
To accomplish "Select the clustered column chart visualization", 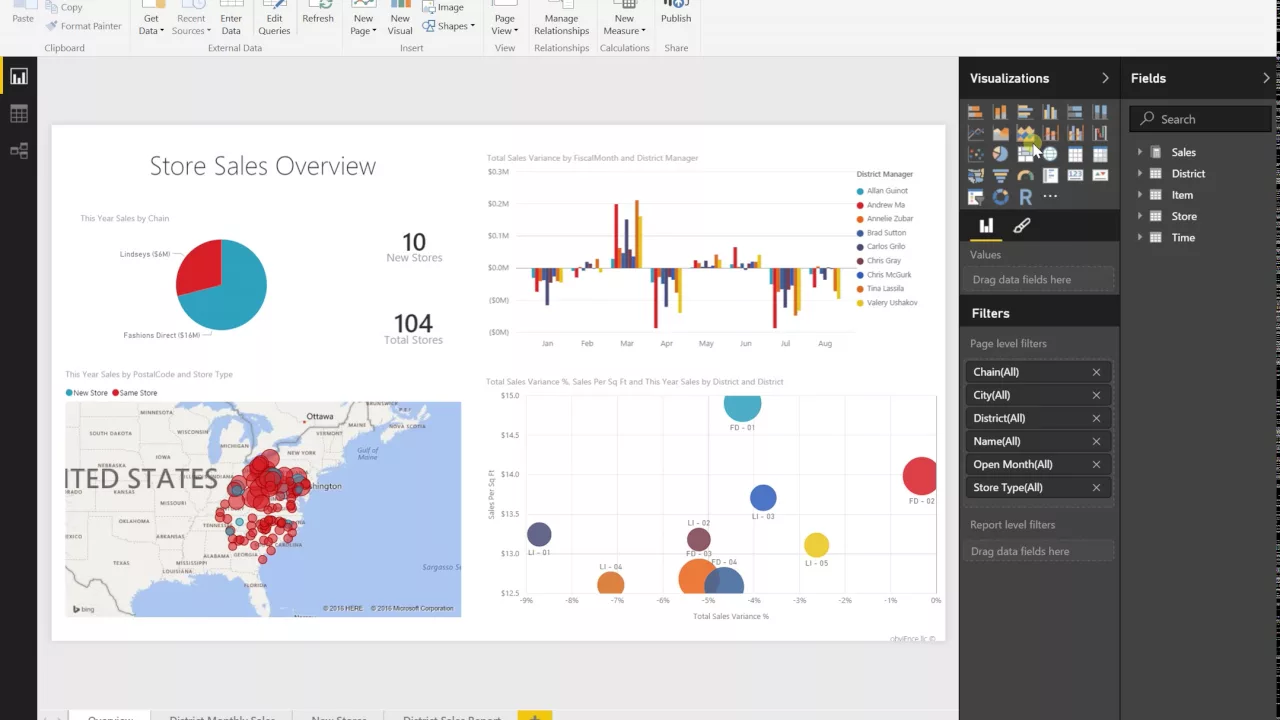I will point(1050,112).
